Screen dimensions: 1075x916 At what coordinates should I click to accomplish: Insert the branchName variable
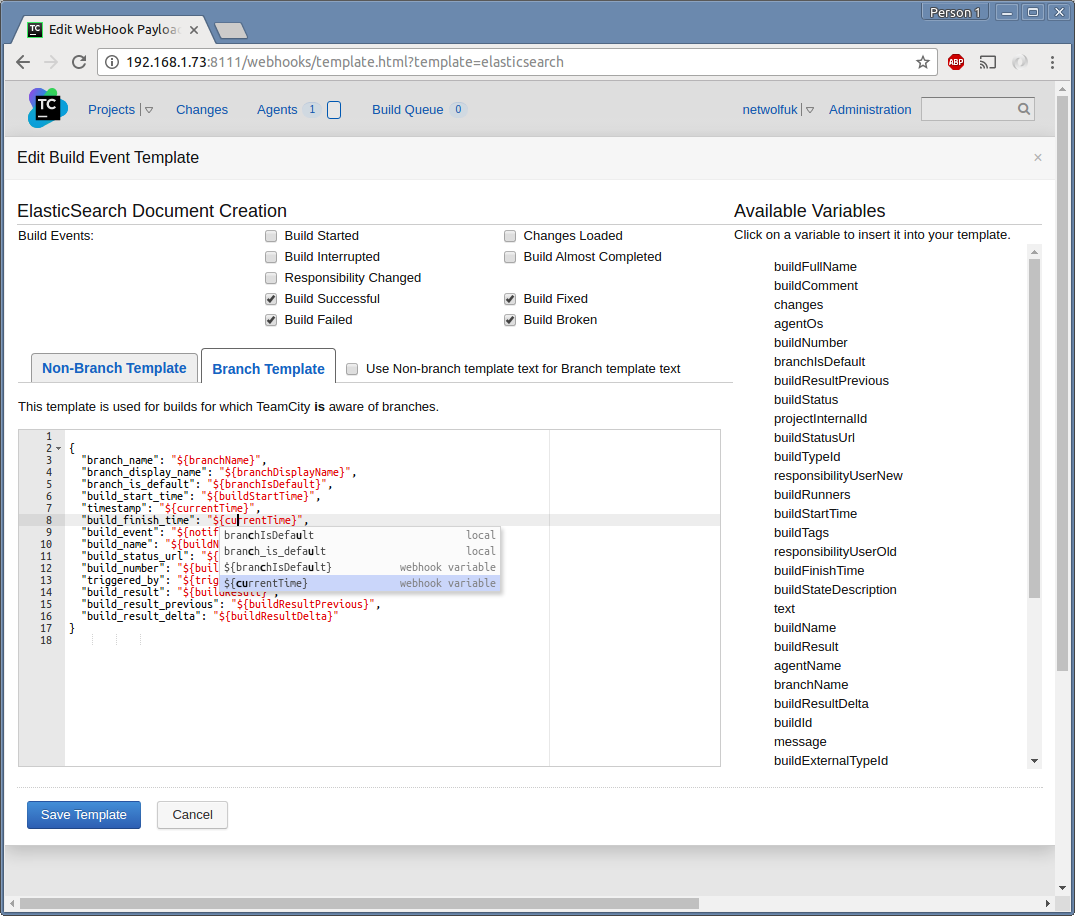pyautogui.click(x=811, y=685)
